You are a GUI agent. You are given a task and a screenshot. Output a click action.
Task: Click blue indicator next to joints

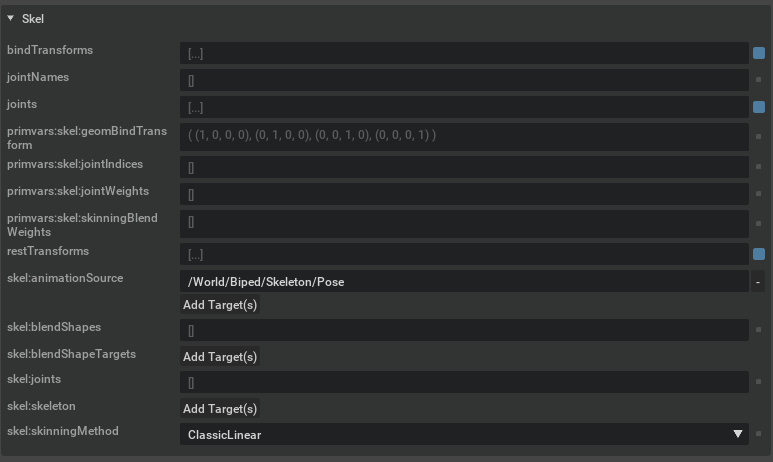(x=759, y=107)
